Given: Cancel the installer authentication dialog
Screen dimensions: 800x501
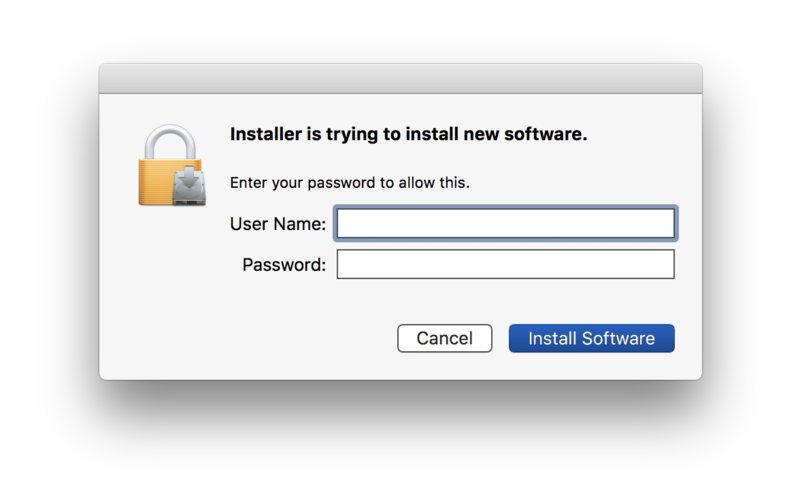Looking at the screenshot, I should 444,338.
